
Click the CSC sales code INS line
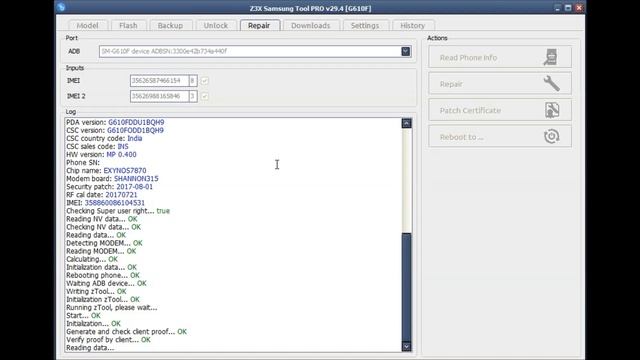97,147
